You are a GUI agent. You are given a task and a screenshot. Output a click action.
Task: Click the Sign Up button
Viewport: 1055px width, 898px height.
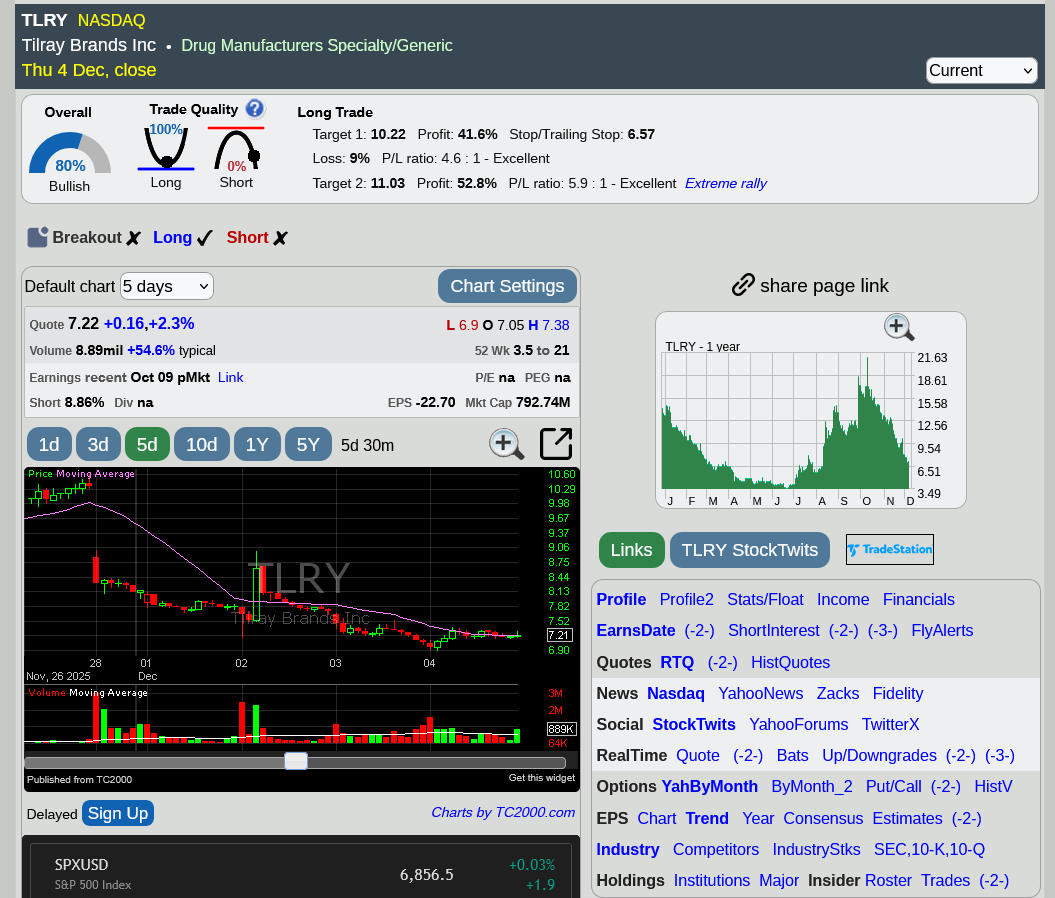click(x=118, y=813)
